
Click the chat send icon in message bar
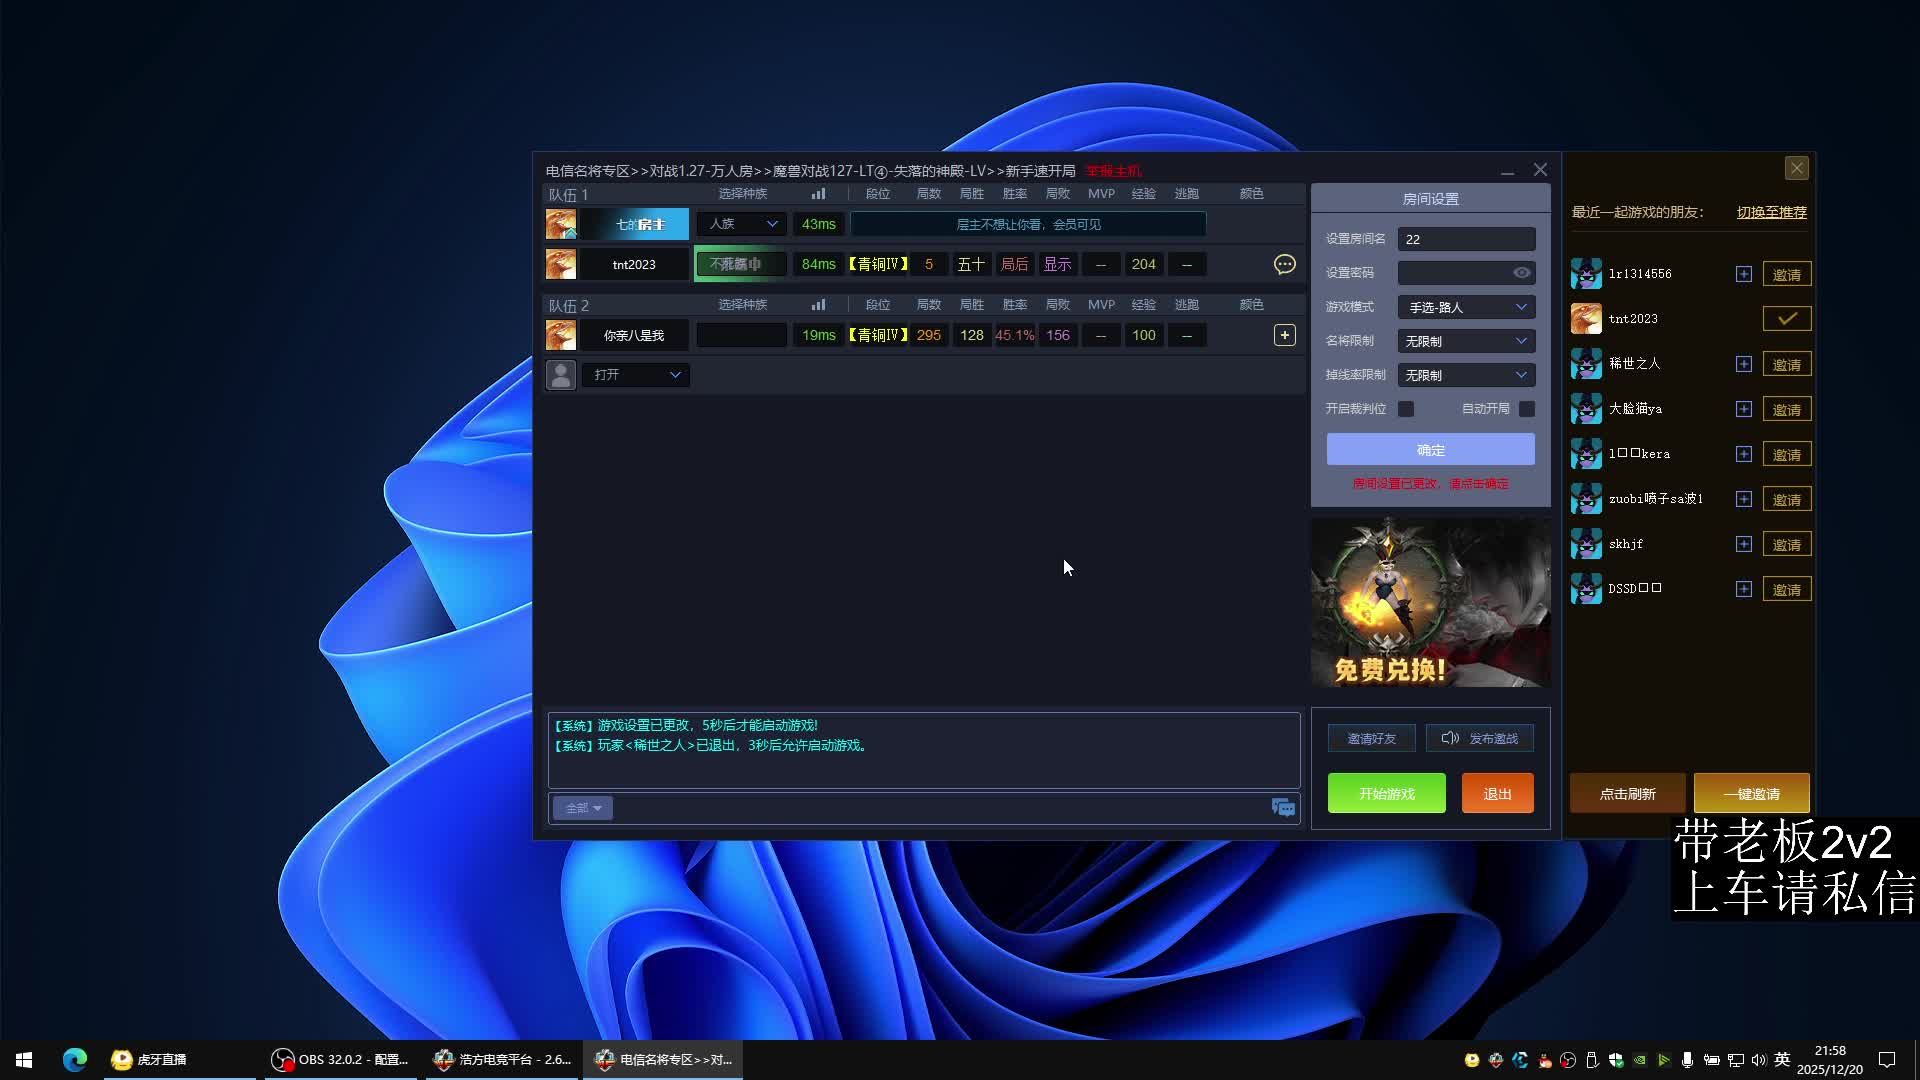pos(1283,808)
